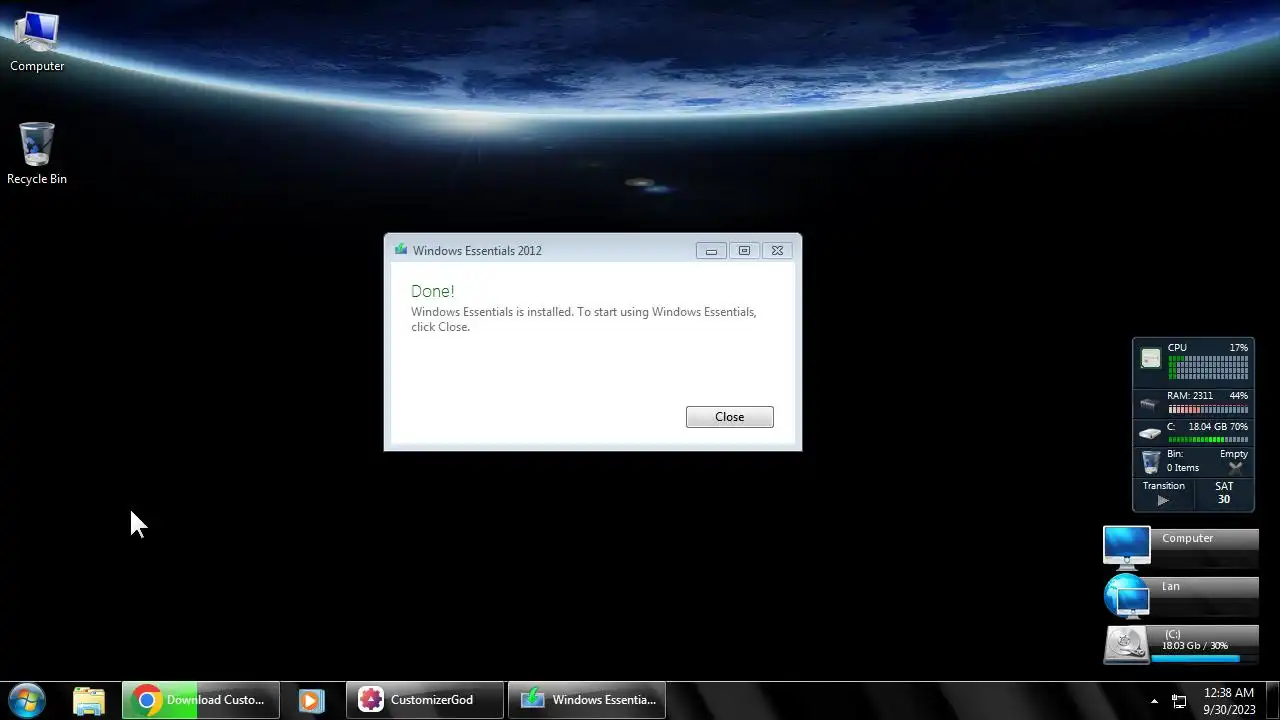Show hidden system tray icons

click(1154, 701)
